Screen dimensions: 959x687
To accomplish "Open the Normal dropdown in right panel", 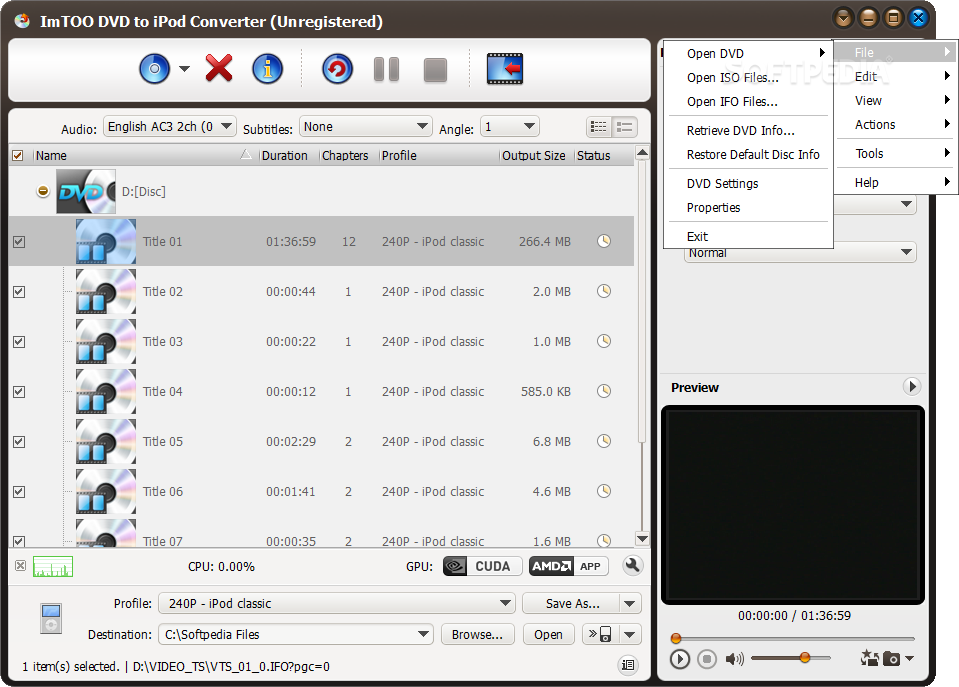I will pos(800,253).
